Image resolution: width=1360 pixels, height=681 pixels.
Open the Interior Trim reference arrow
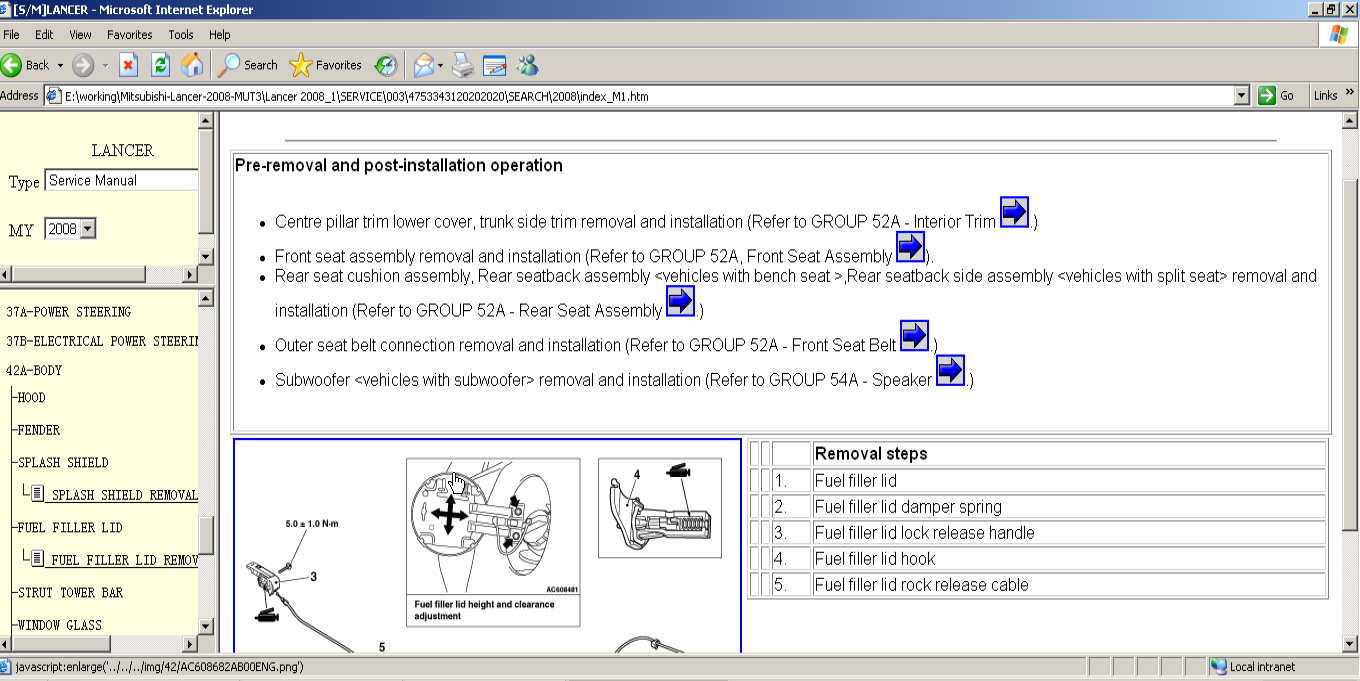coord(1014,212)
